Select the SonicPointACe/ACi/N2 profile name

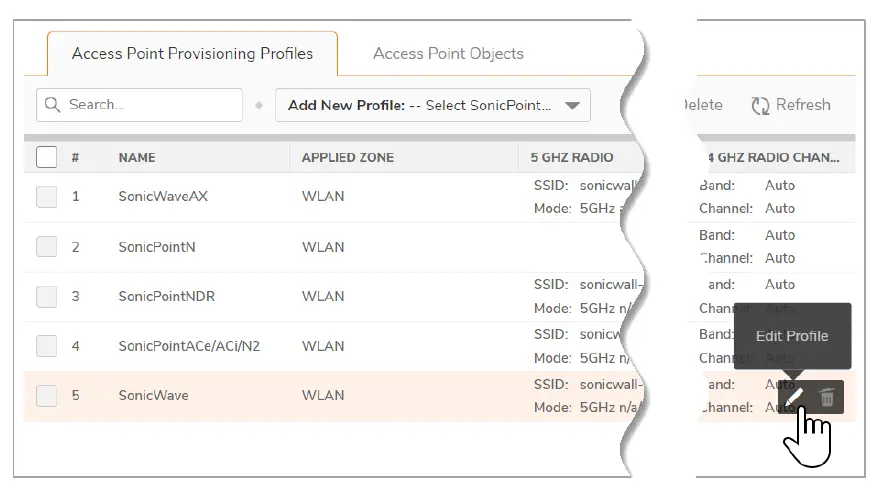pos(189,346)
